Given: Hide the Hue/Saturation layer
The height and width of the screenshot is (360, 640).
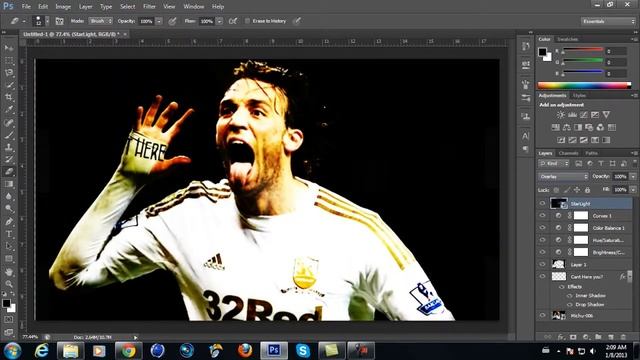Looking at the screenshot, I should (542, 240).
